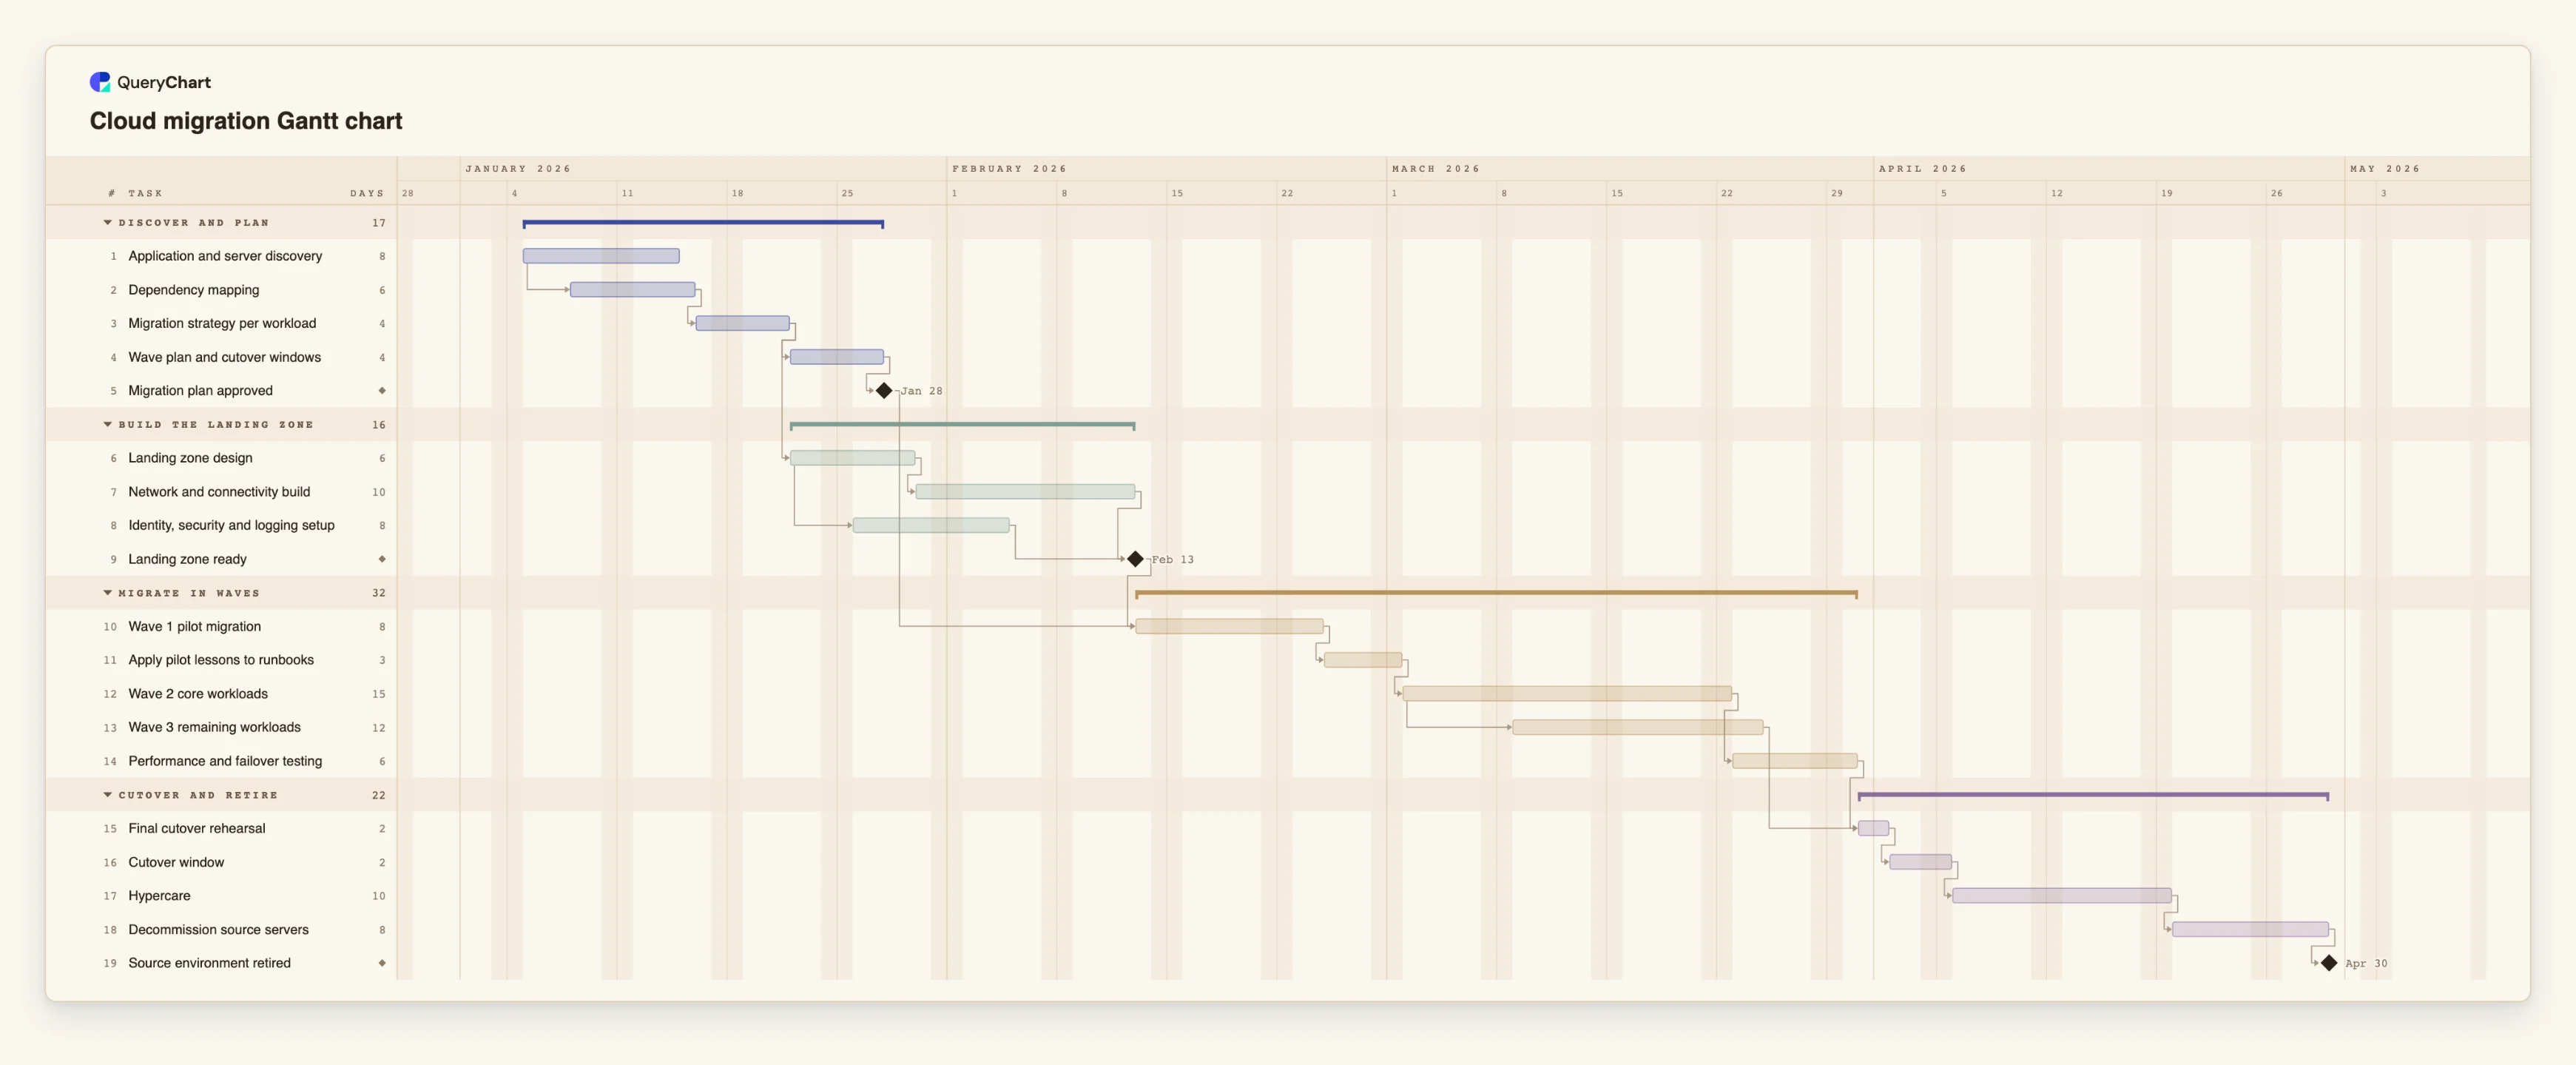Click the QueryChart logo icon
This screenshot has height=1065, width=2576.
click(100, 82)
